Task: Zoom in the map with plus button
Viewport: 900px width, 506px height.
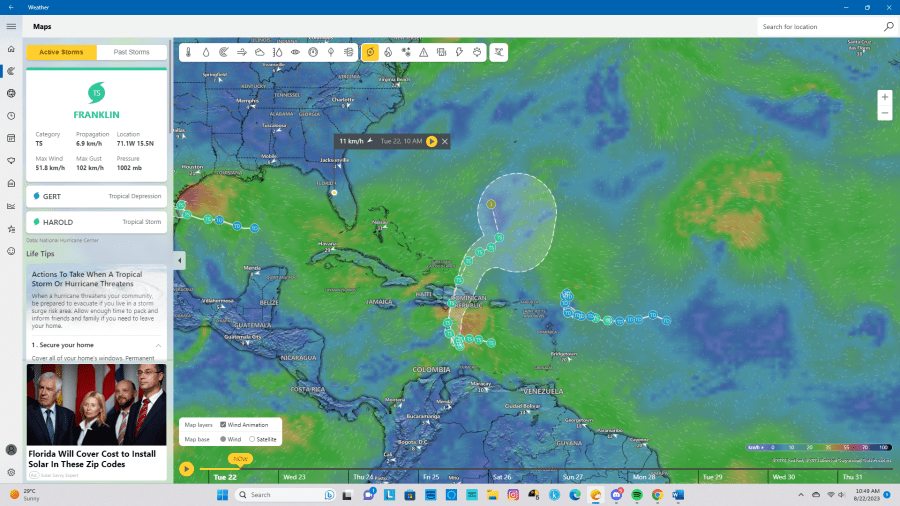Action: click(884, 97)
